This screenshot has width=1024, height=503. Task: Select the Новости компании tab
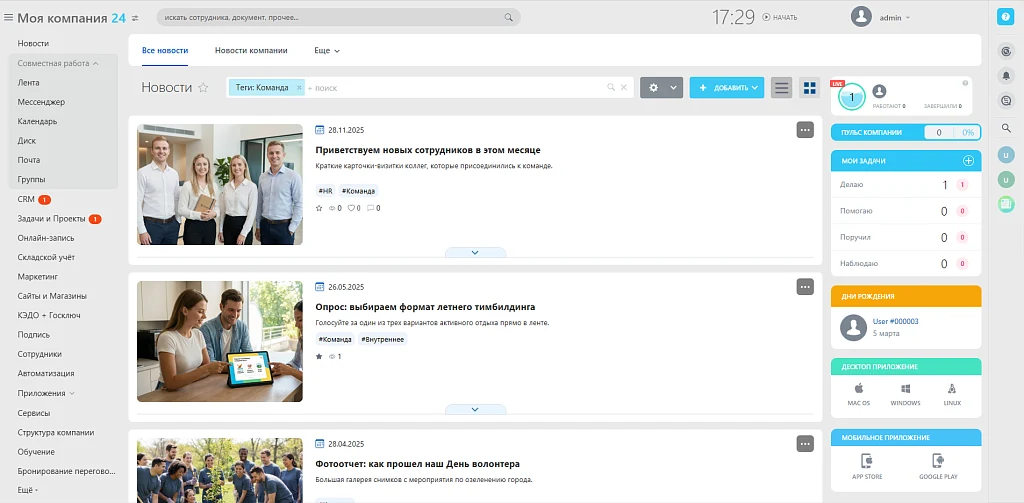pyautogui.click(x=251, y=50)
